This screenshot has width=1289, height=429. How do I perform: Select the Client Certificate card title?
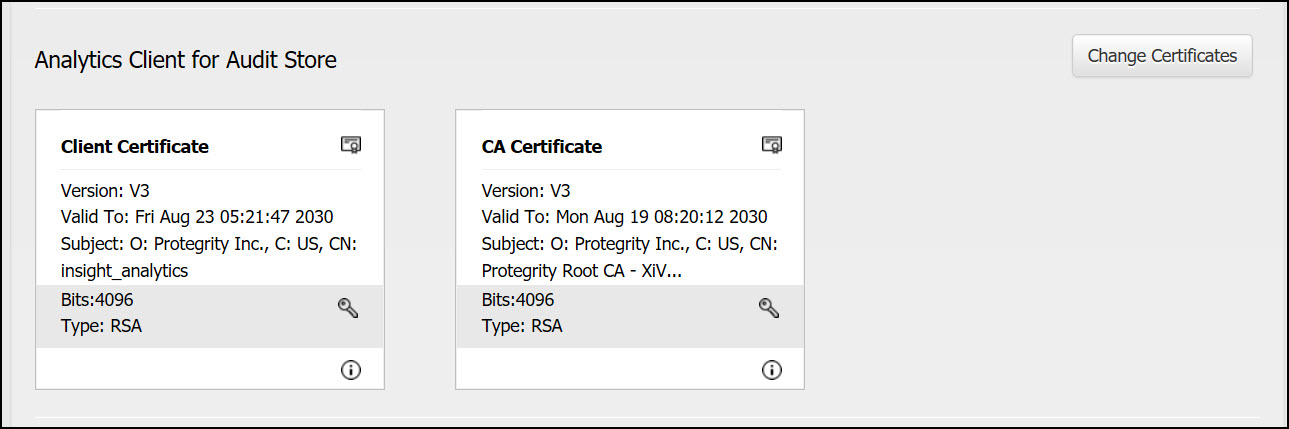135,147
